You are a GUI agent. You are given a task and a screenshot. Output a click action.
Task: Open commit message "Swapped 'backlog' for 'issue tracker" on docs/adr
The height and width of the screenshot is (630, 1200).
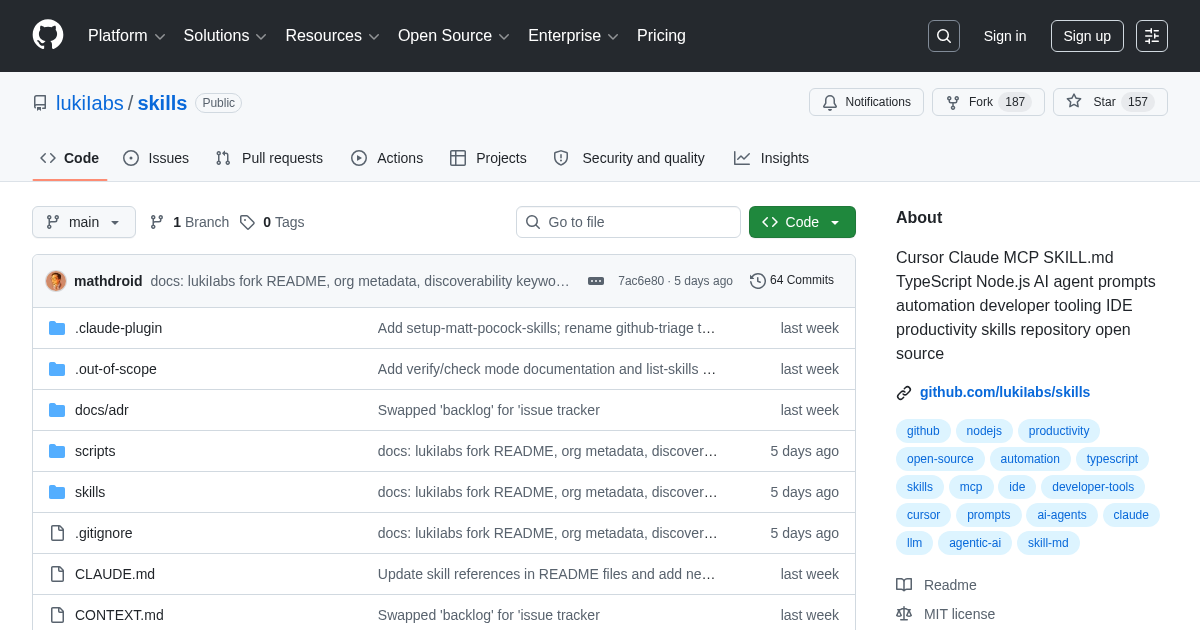coord(489,410)
